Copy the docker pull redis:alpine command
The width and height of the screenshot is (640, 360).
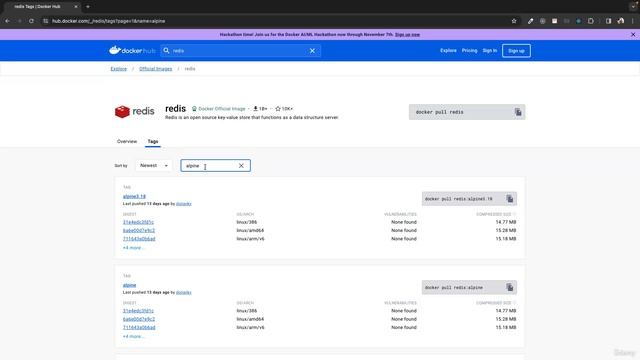(x=510, y=287)
